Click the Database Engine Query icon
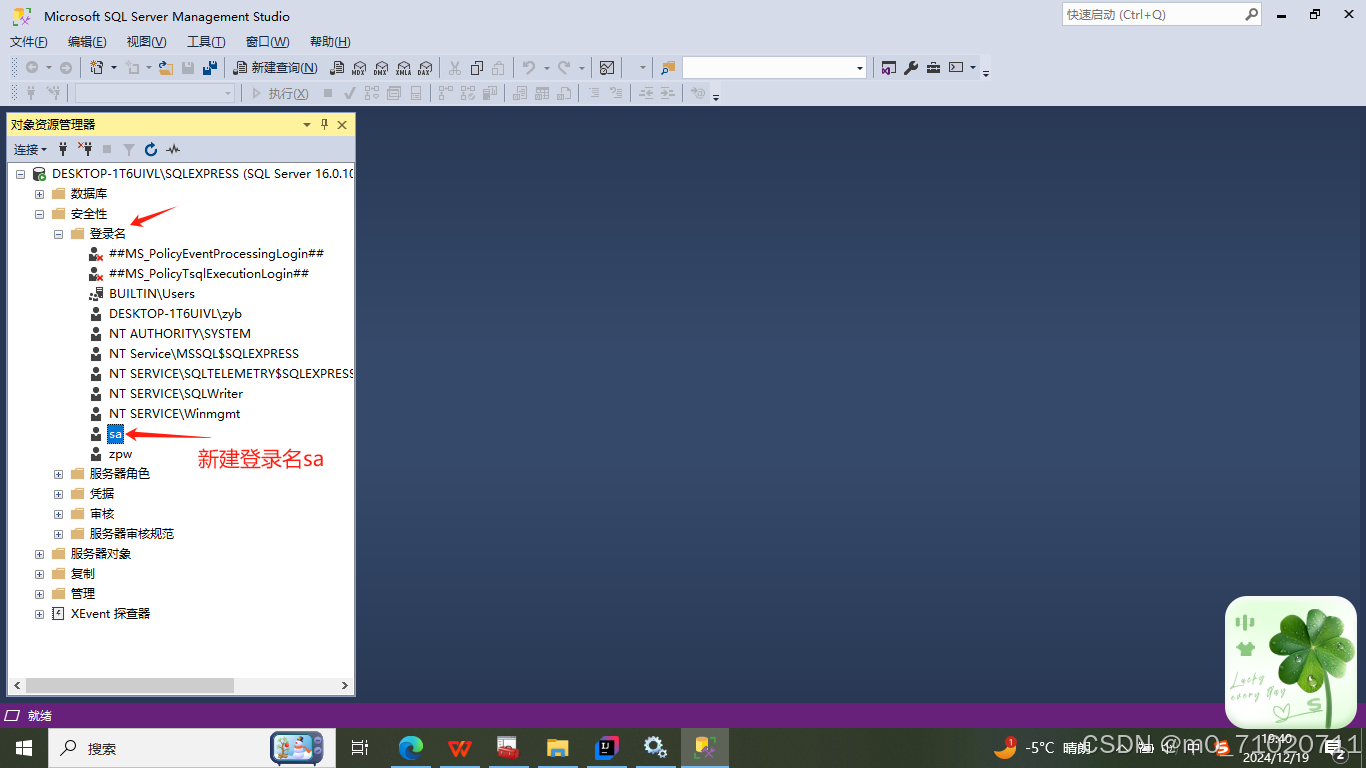 (x=337, y=68)
